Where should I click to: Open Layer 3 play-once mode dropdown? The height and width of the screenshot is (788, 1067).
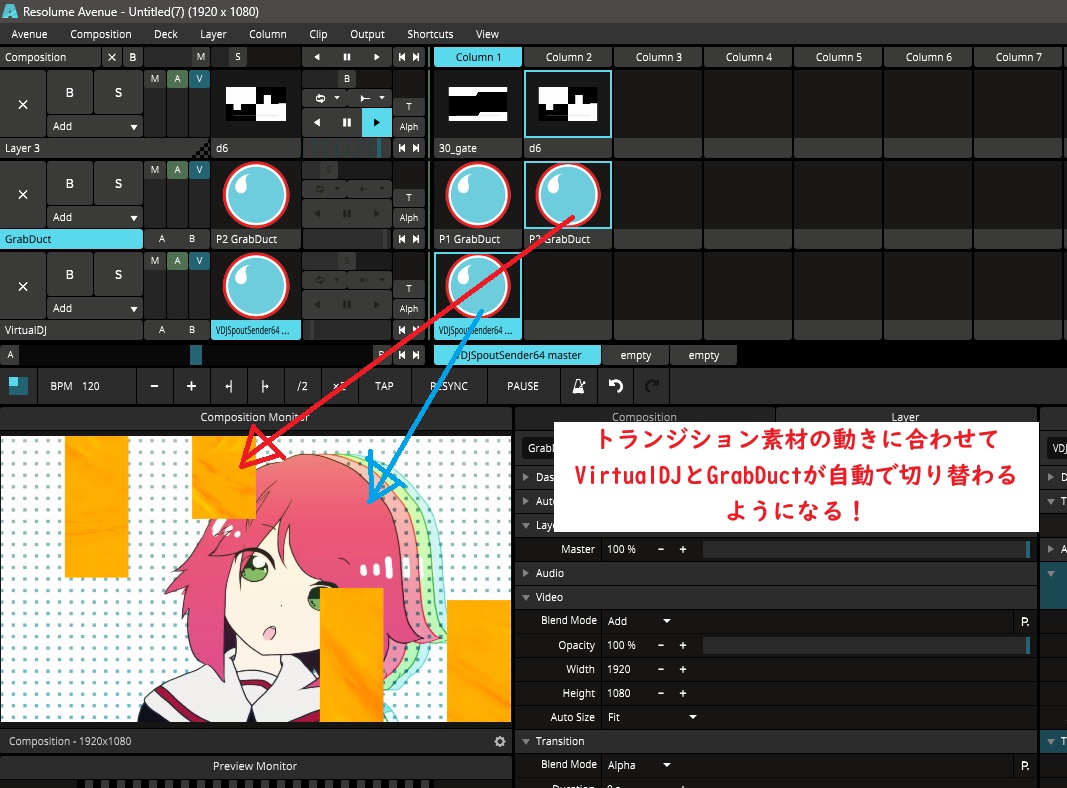click(x=371, y=98)
